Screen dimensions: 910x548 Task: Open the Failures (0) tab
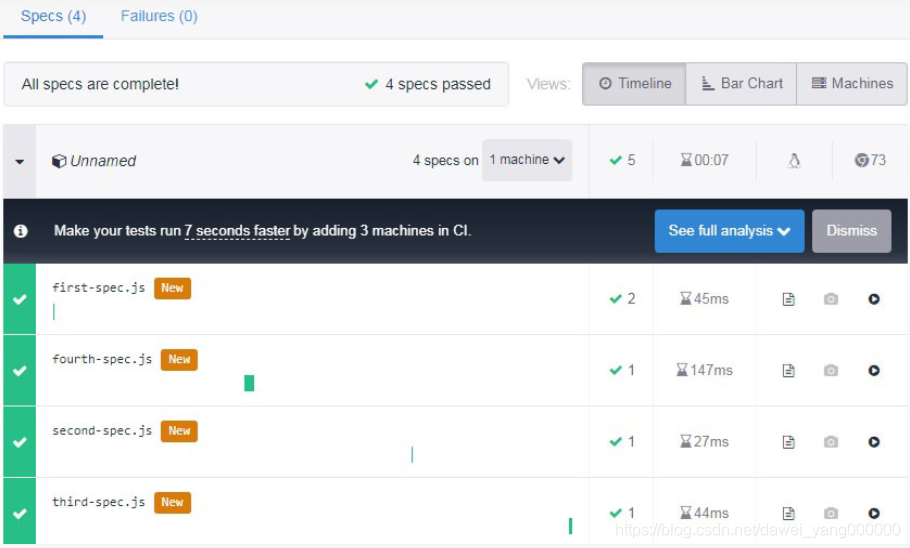pyautogui.click(x=159, y=16)
